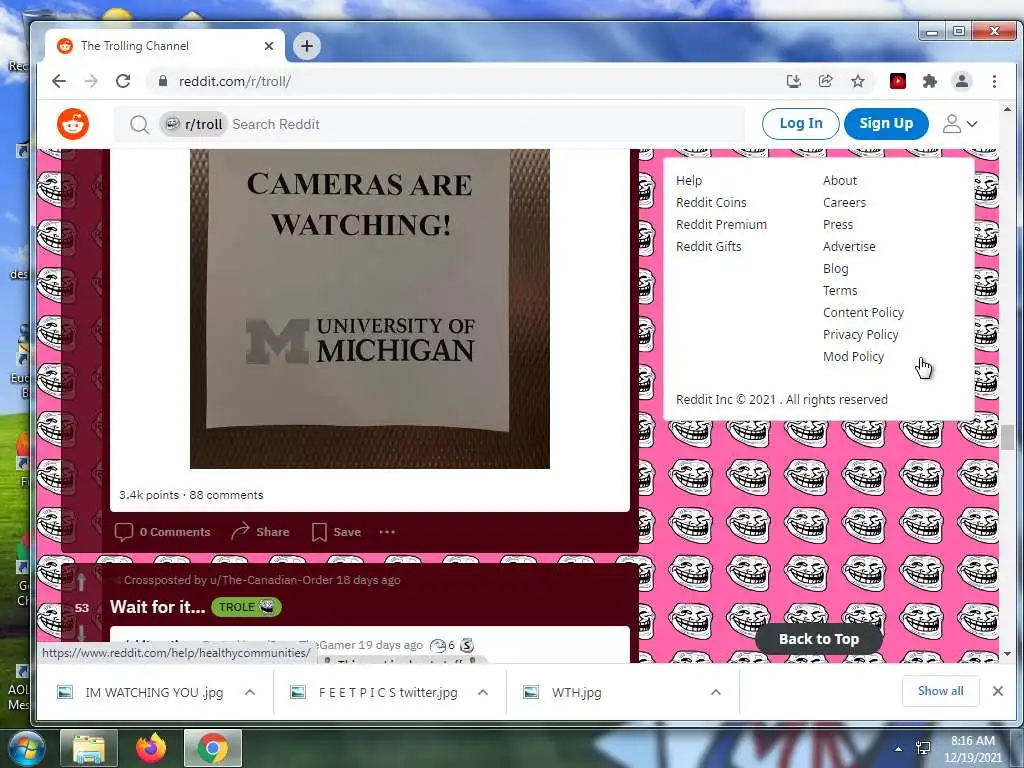Viewport: 1024px width, 768px height.
Task: Open the 0 Comments button on the post
Action: [x=163, y=532]
